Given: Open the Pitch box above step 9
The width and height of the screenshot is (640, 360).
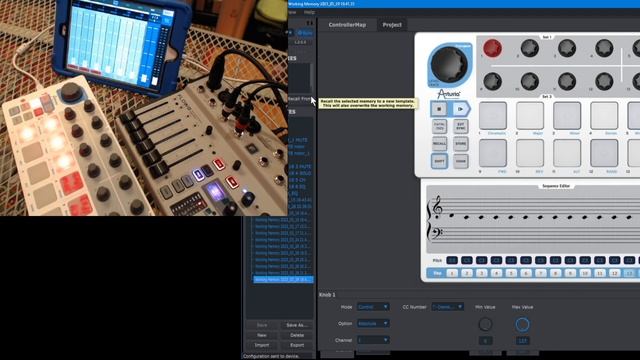Looking at the screenshot, I should (570, 260).
